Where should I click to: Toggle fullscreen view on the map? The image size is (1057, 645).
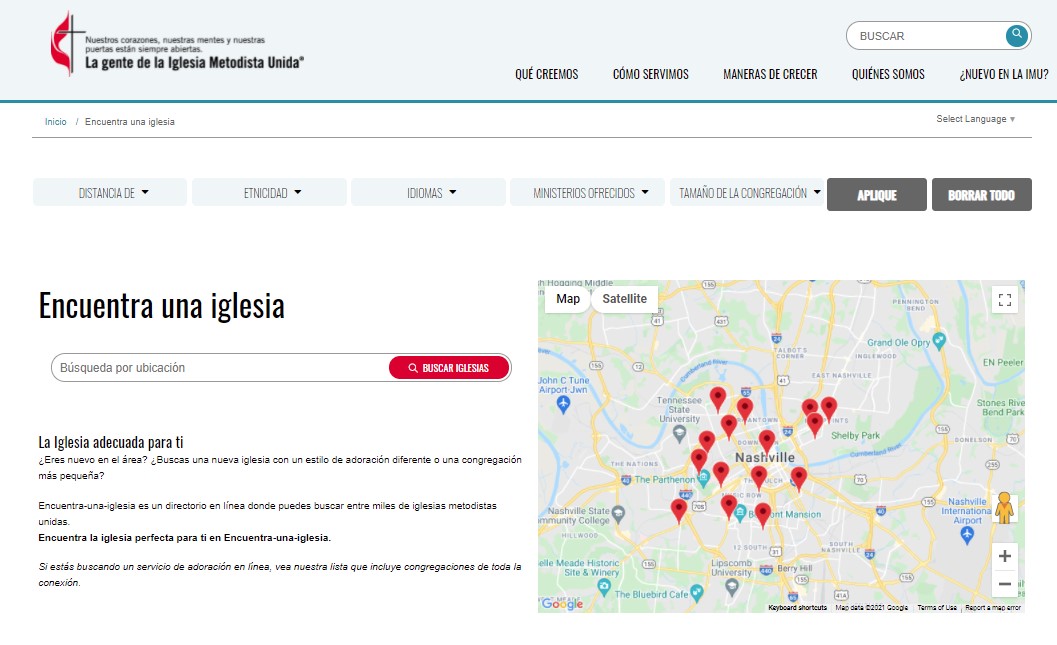(x=1004, y=299)
